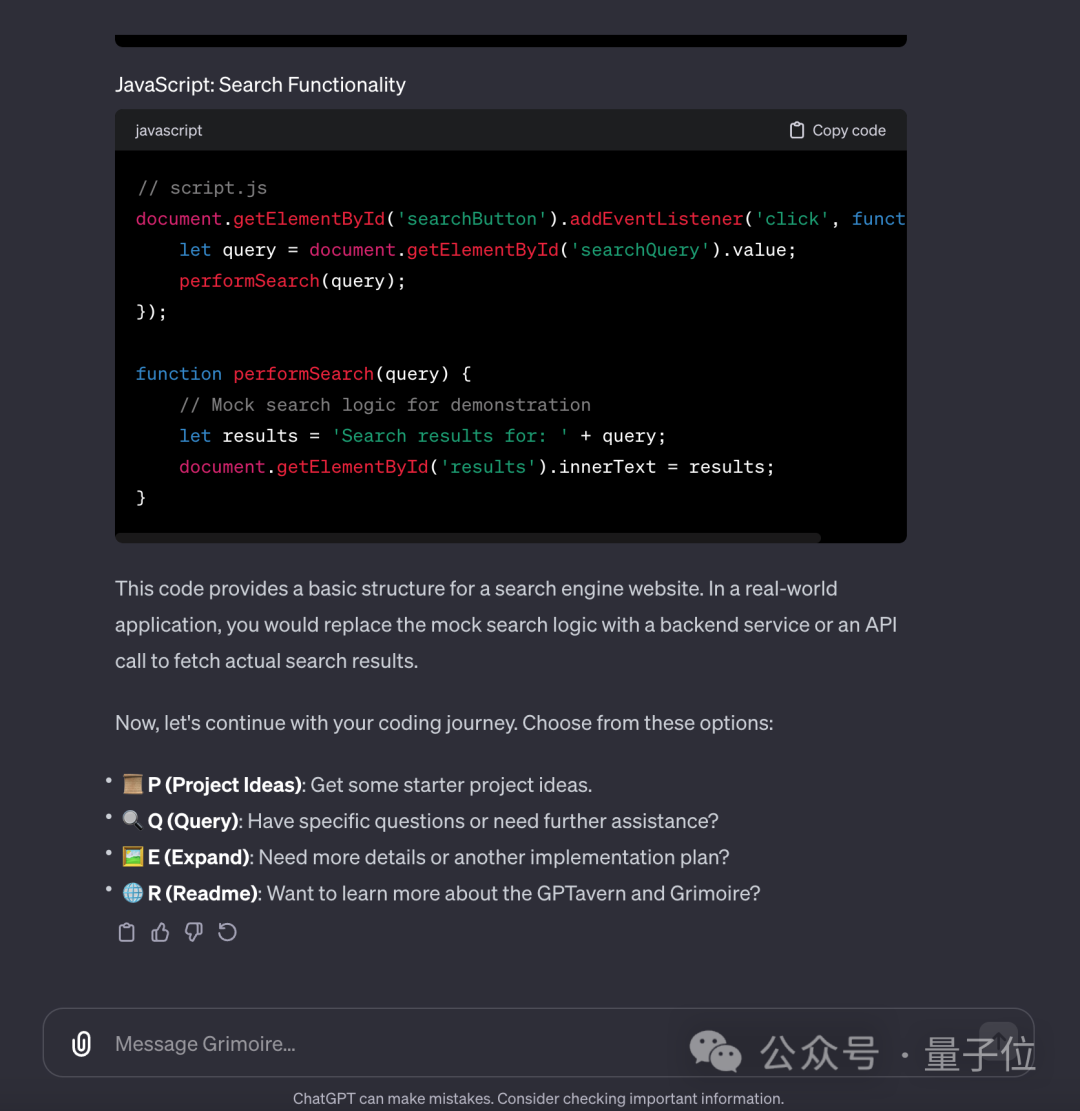
Task: Click the picture emoji beside Expand
Action: [x=132, y=856]
